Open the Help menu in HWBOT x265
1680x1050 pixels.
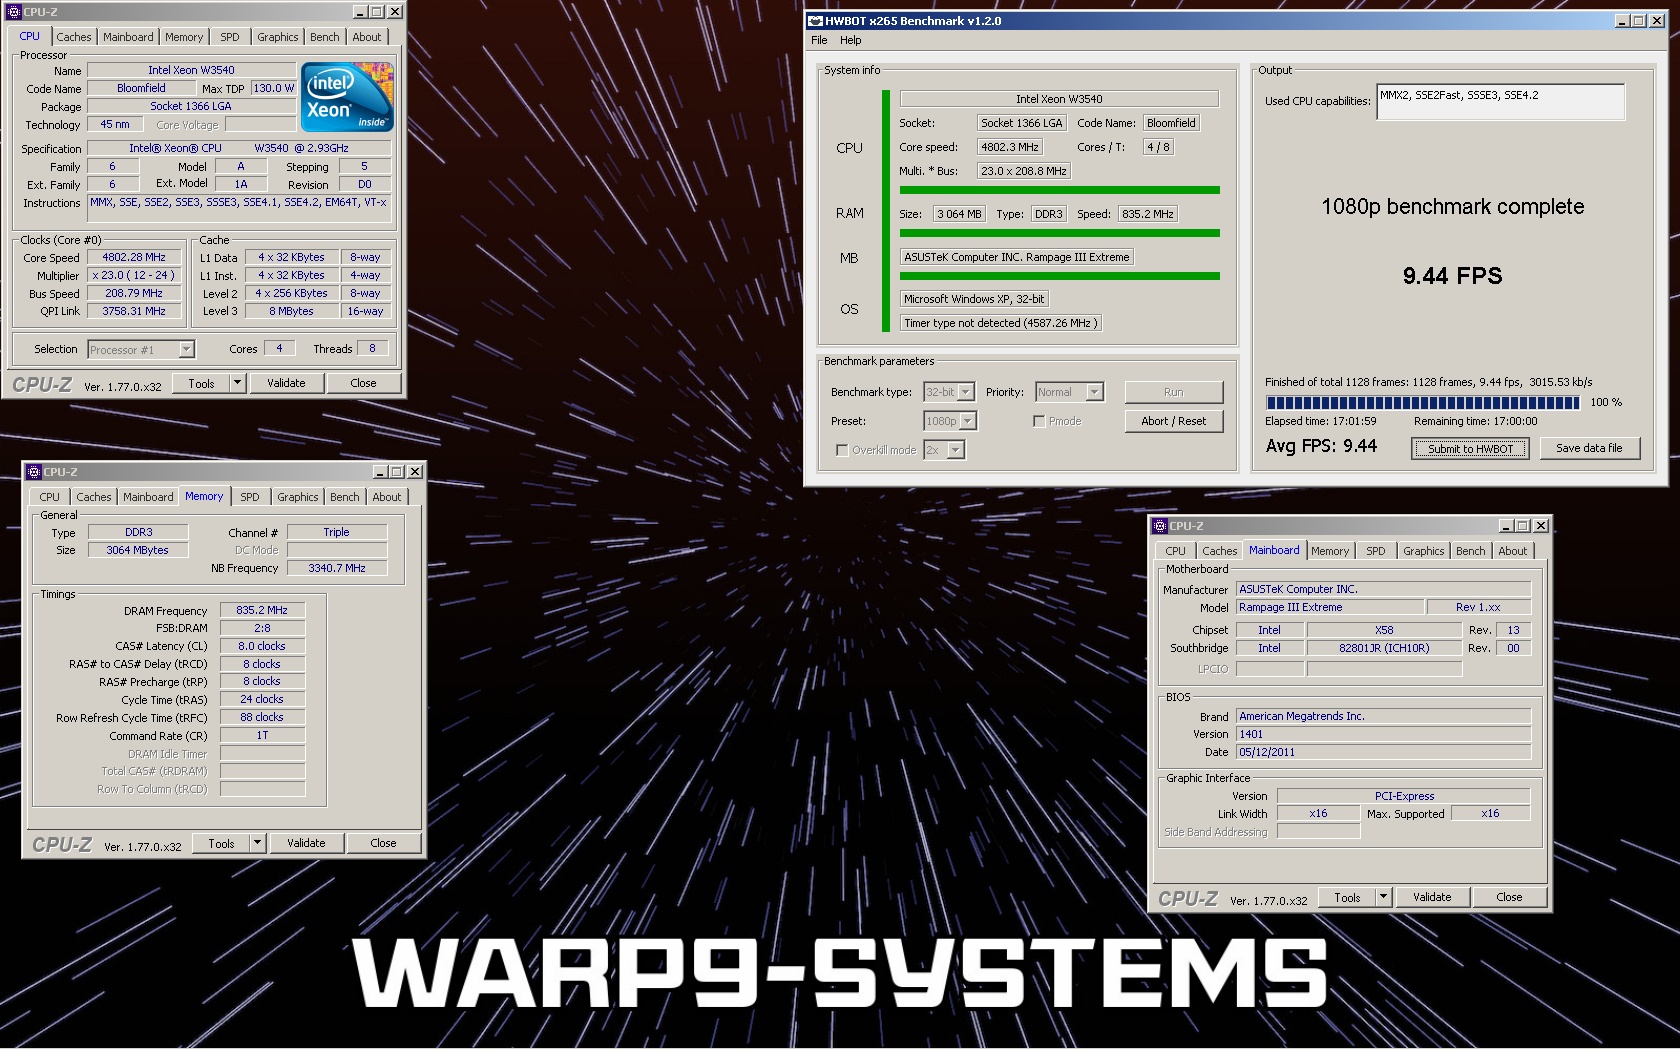pos(851,40)
